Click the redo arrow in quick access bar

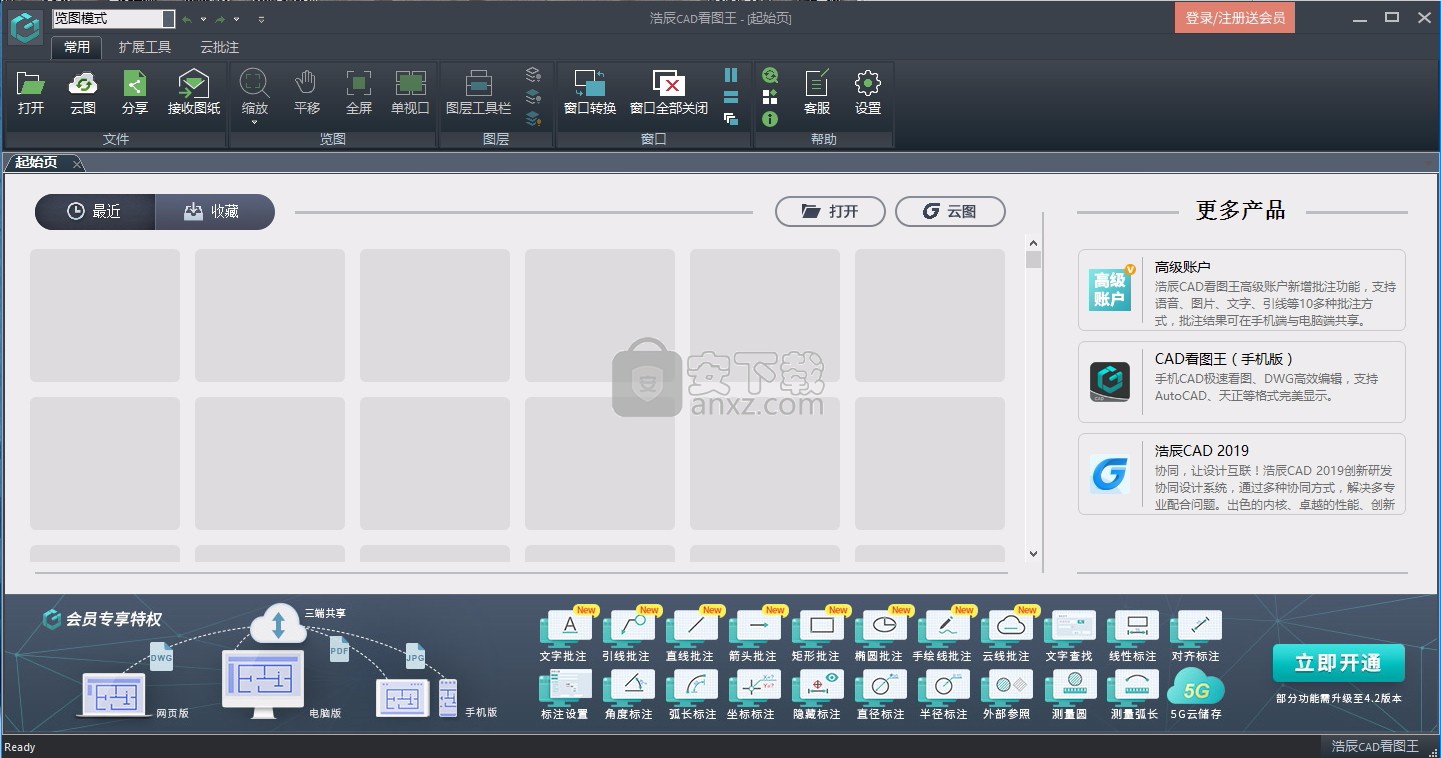[x=220, y=19]
